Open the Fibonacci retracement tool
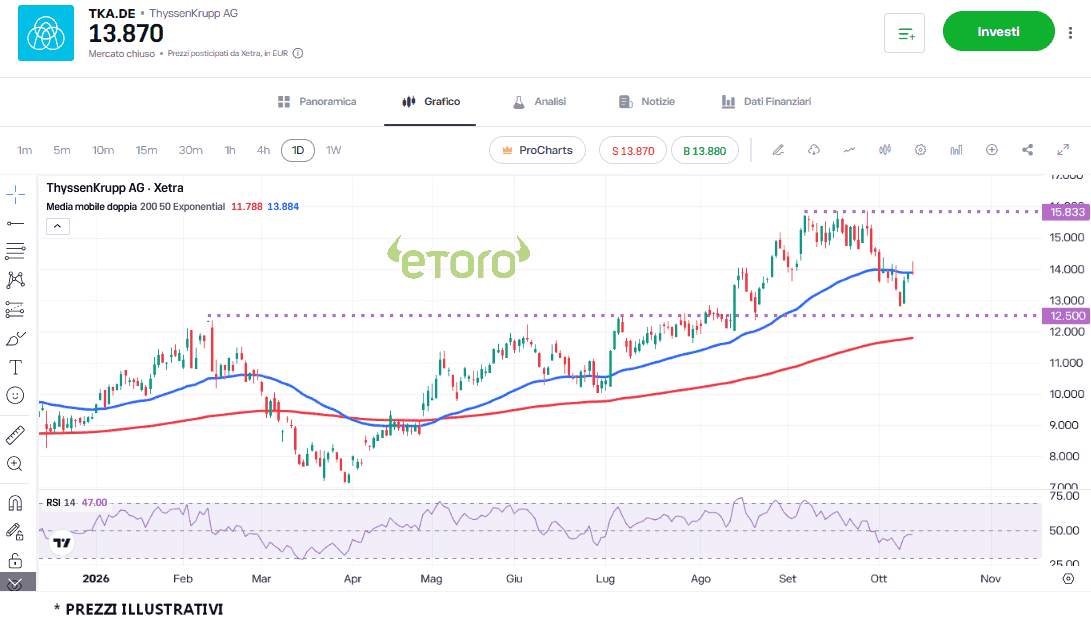The height and width of the screenshot is (619, 1091). (x=15, y=251)
